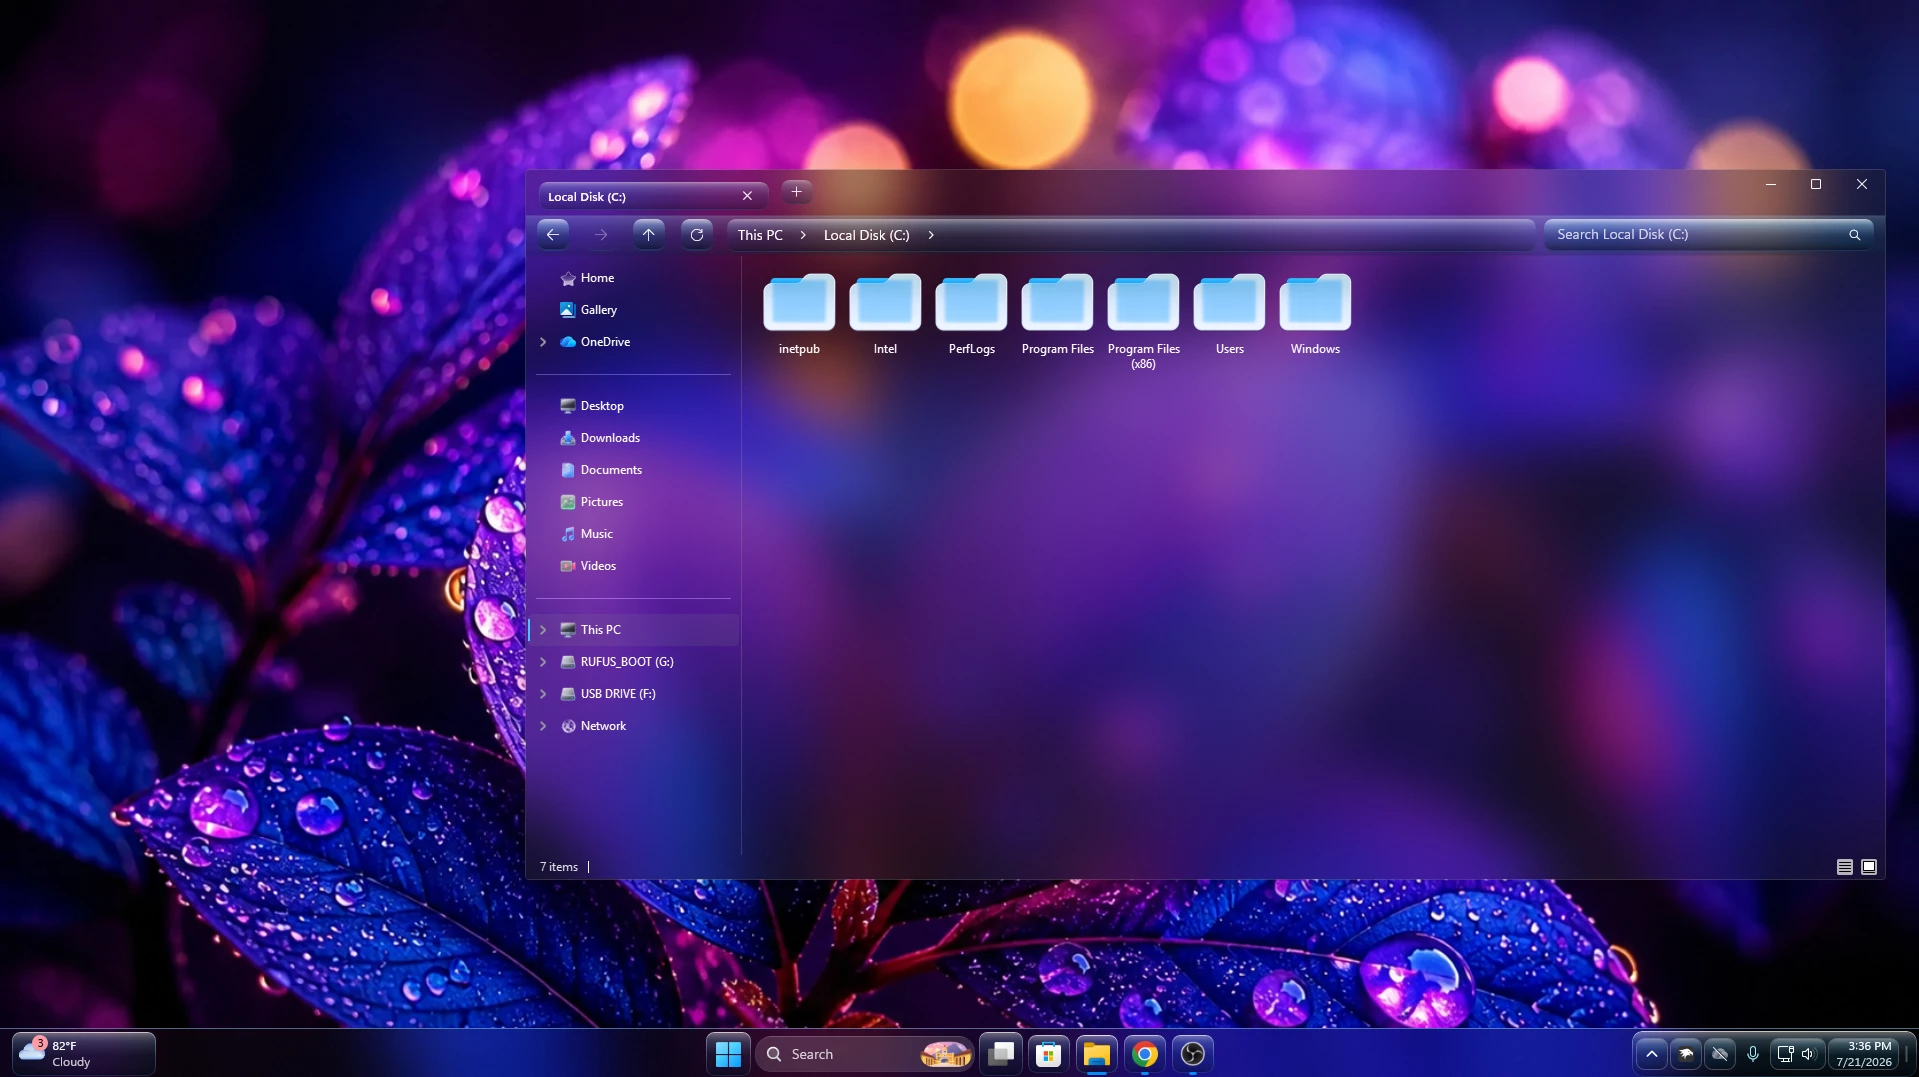Switch to large thumbnails view
Image resolution: width=1919 pixels, height=1077 pixels.
[1869, 867]
